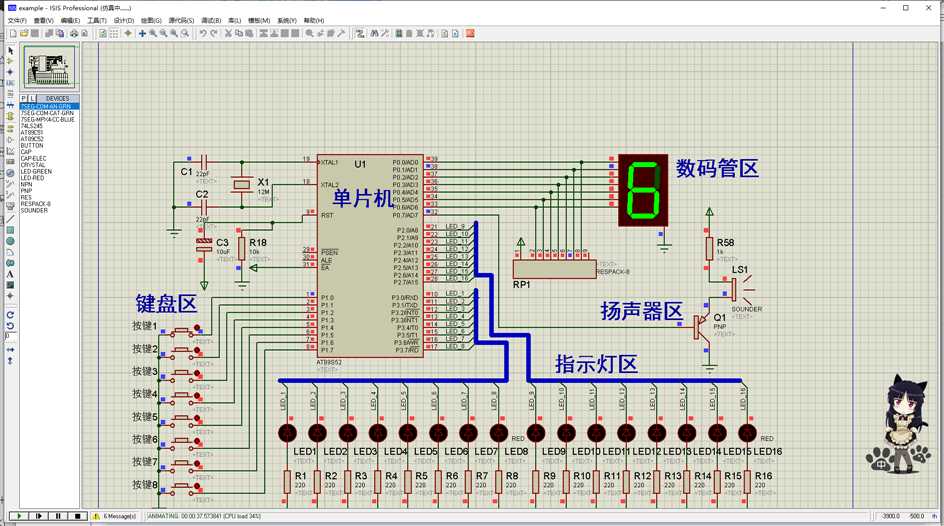Actuate pushbutton 按键3 in the keypad area
This screenshot has width=944, height=526.
(x=183, y=376)
